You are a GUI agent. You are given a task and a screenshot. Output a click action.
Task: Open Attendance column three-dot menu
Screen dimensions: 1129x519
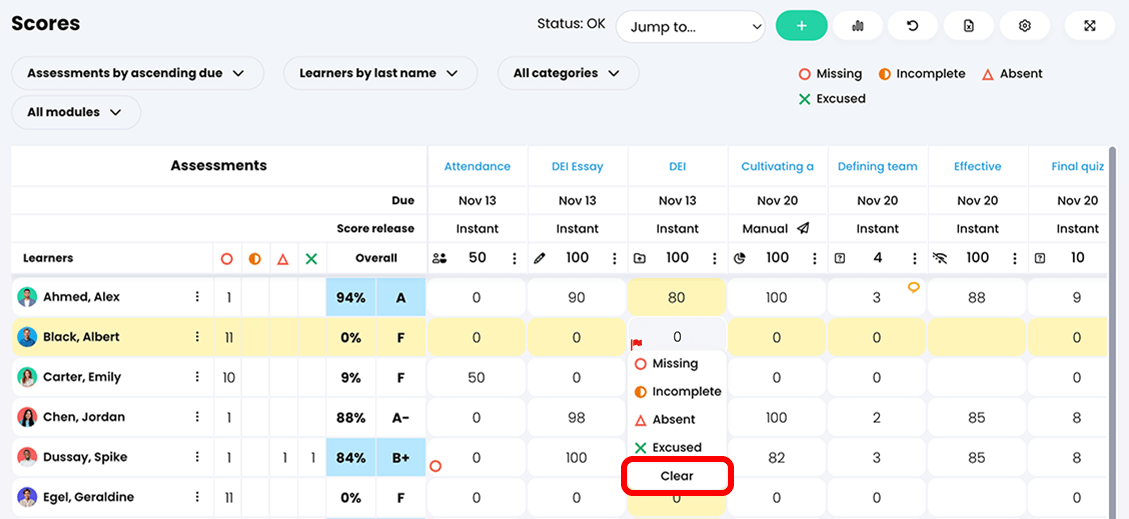click(514, 258)
